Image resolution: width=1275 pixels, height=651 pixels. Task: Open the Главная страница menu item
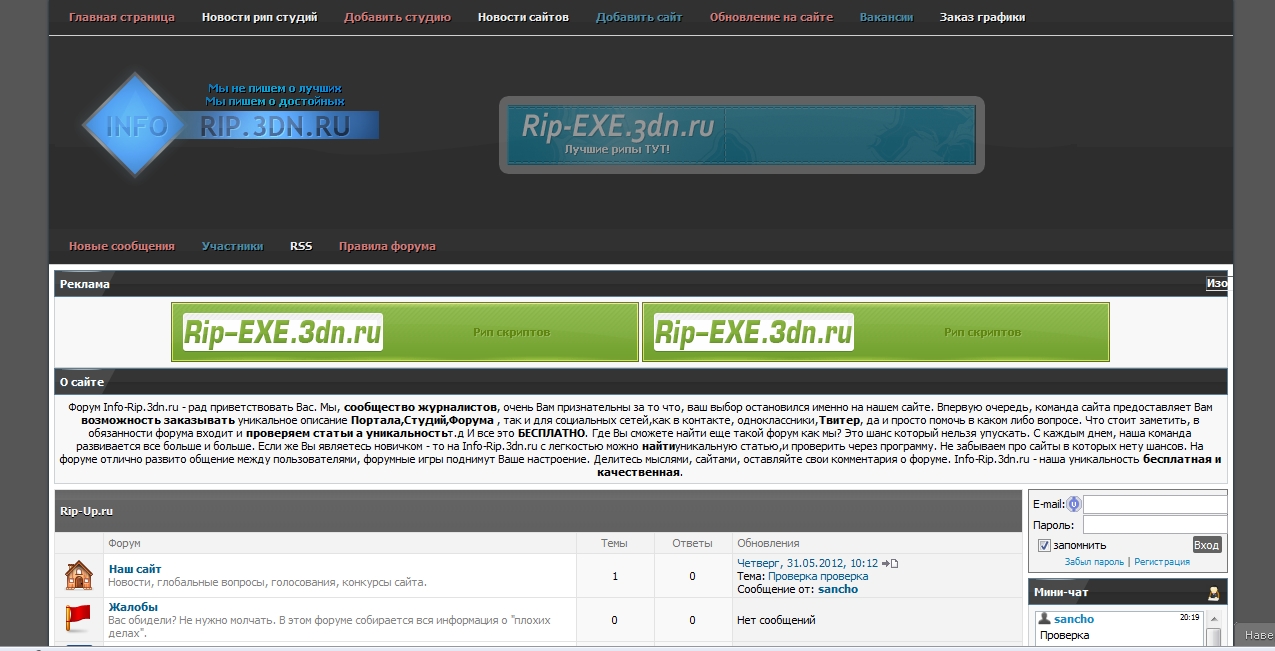point(121,17)
